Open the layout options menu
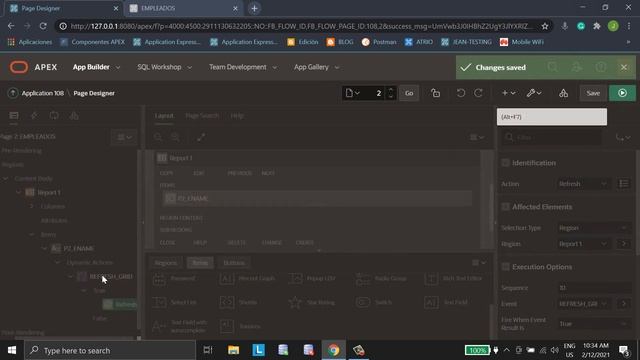 point(477,137)
